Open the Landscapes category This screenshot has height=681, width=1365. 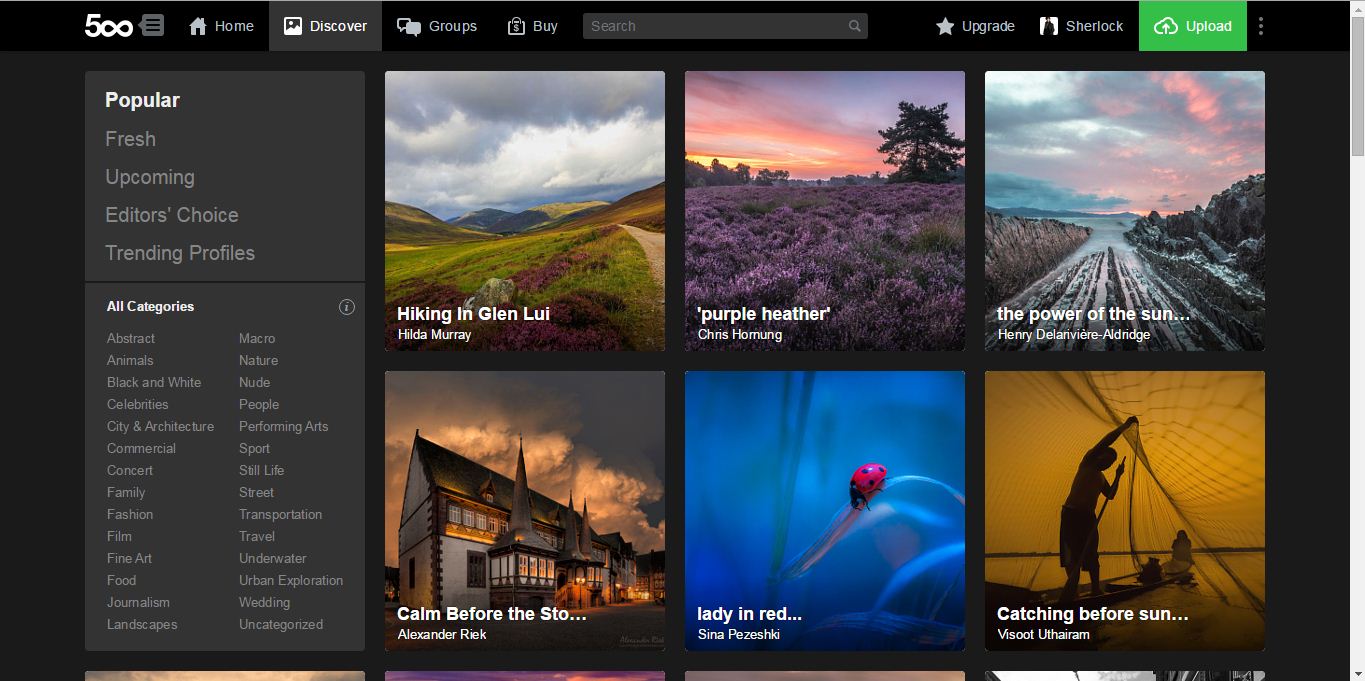pyautogui.click(x=141, y=624)
